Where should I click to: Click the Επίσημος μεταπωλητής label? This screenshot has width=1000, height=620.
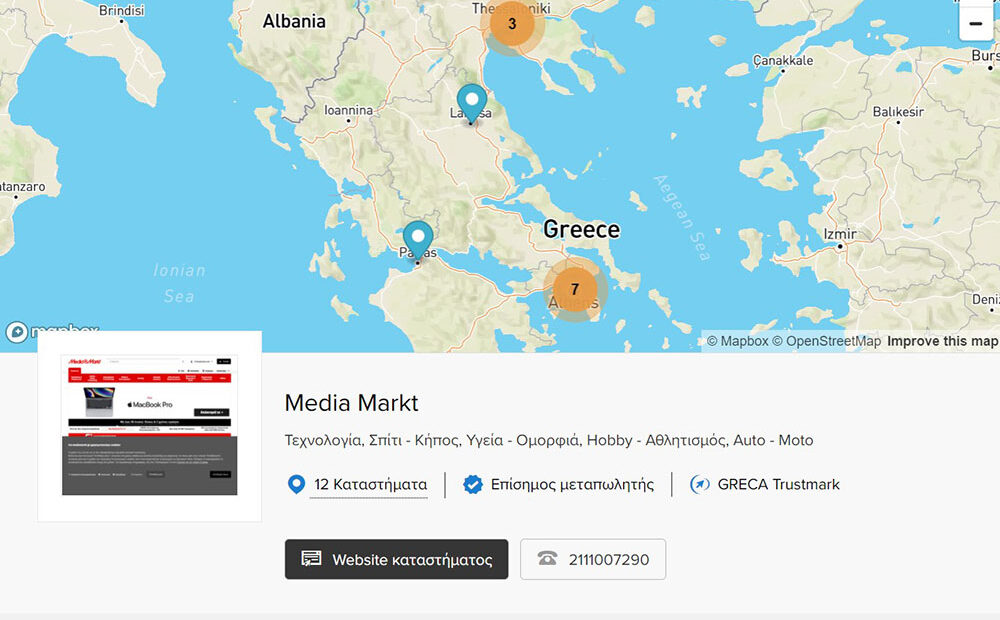click(572, 485)
